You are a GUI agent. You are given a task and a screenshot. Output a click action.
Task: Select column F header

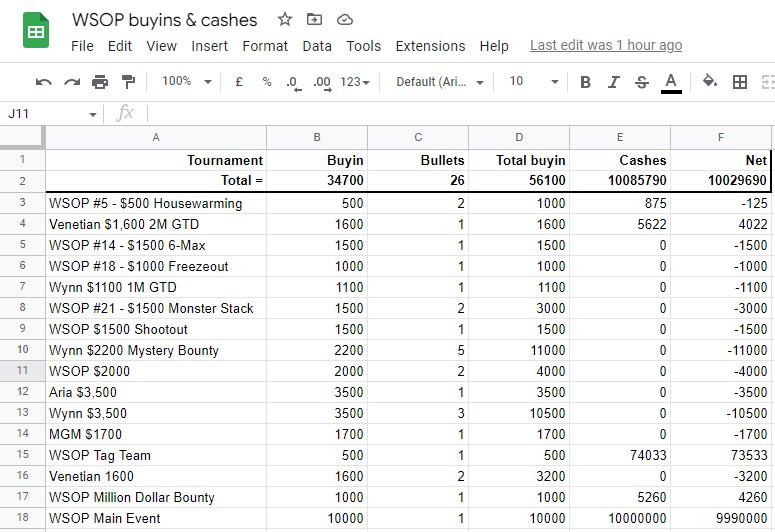[x=721, y=137]
